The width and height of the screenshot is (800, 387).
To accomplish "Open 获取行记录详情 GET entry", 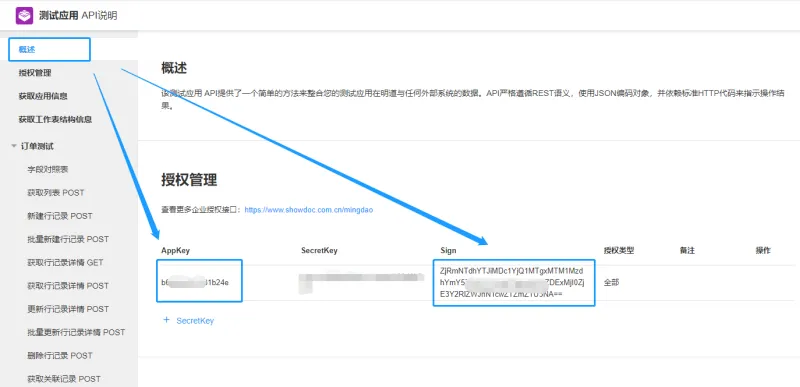I will [65, 263].
